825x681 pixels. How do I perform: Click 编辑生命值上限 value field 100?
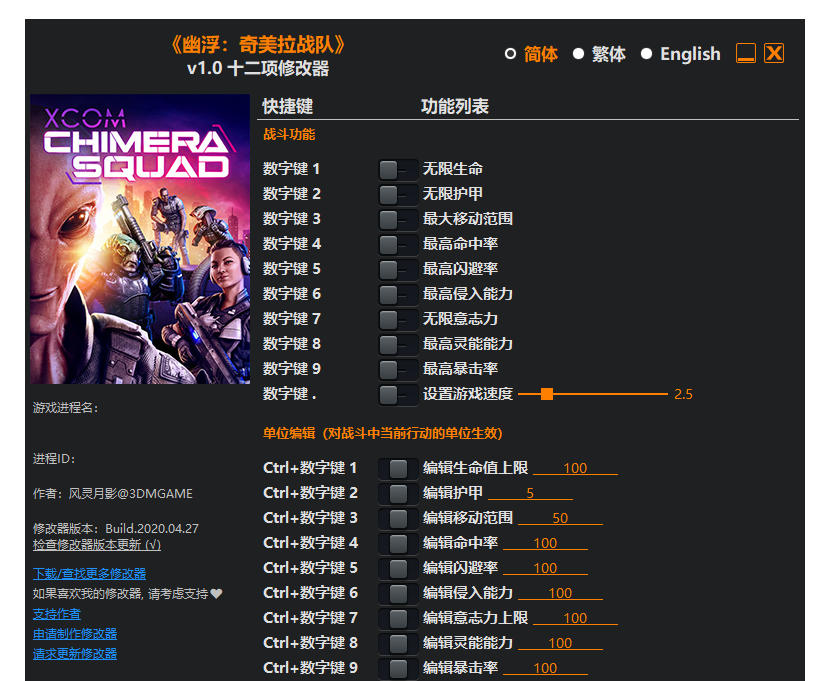coord(575,468)
